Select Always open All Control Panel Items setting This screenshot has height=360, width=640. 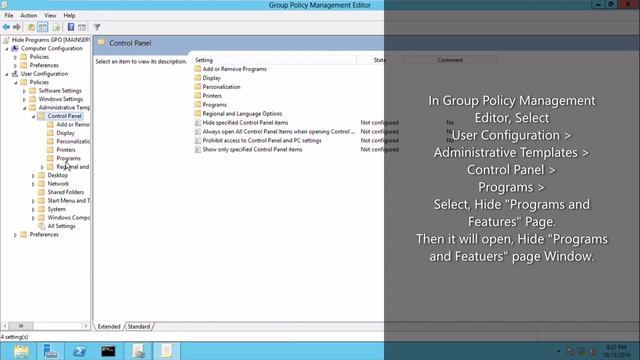point(278,131)
